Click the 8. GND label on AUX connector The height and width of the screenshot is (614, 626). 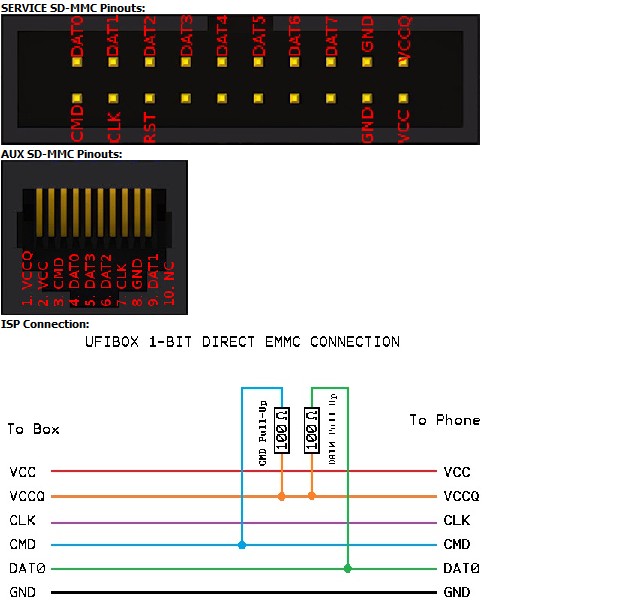click(137, 282)
